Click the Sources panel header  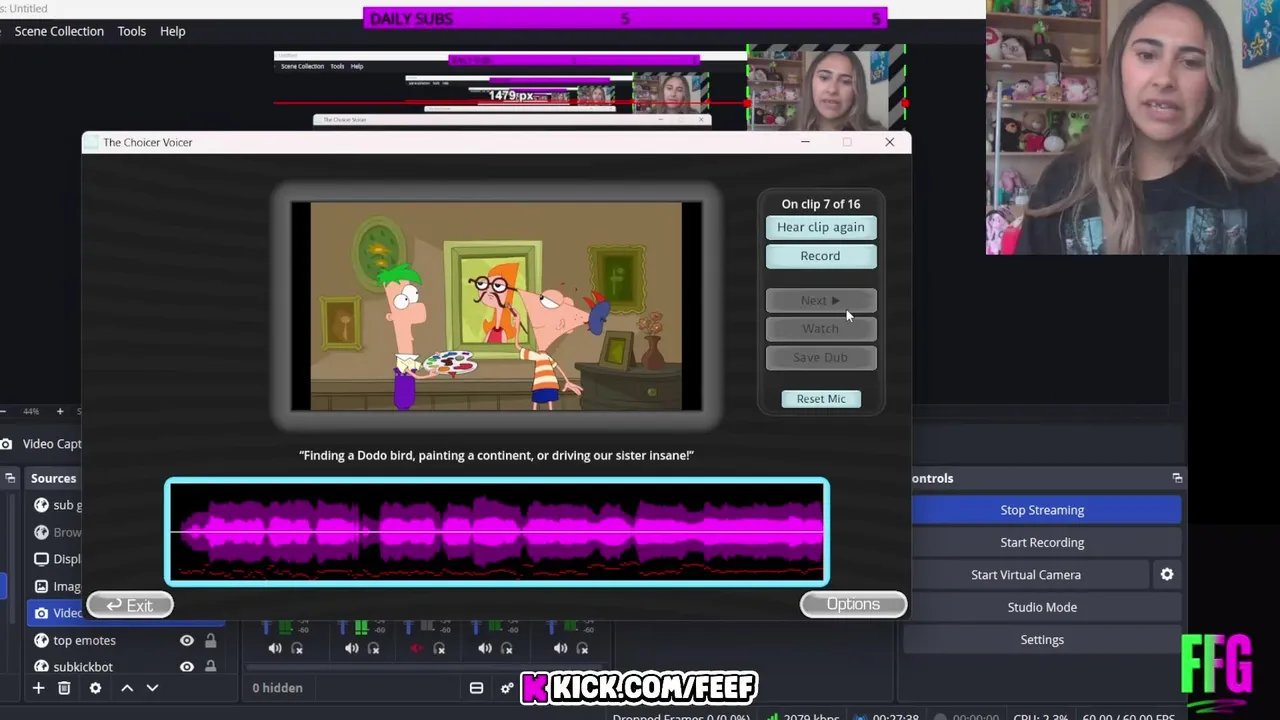(x=53, y=478)
